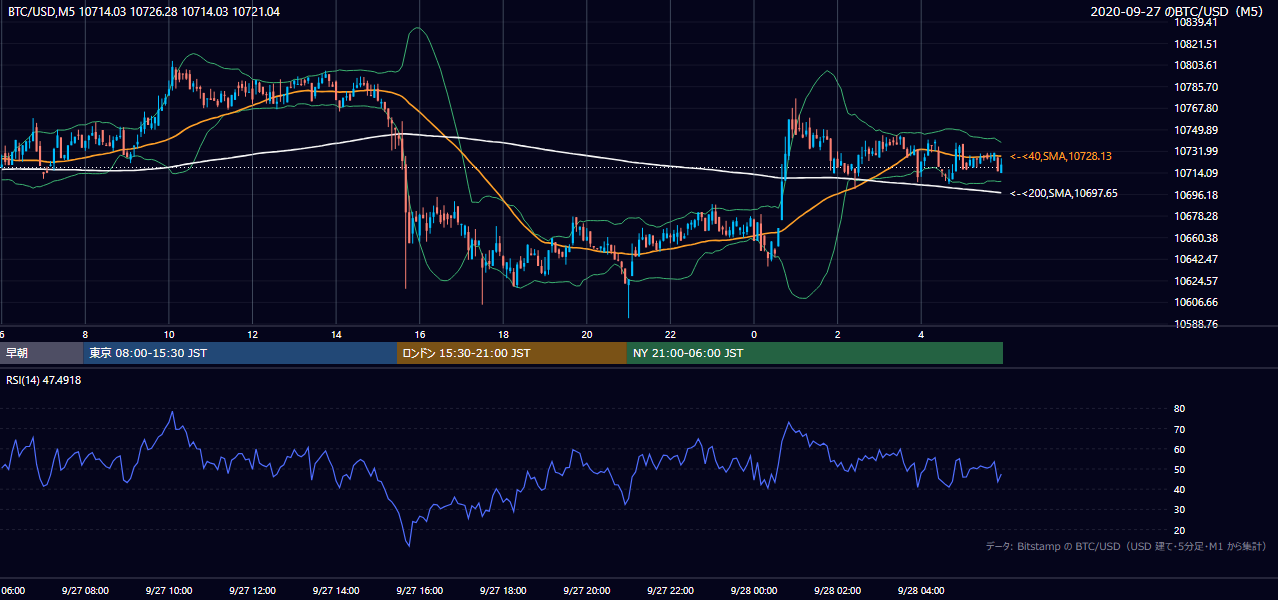The image size is (1278, 600).
Task: Click the 9/27 16:00 time label
Action: coord(419,590)
